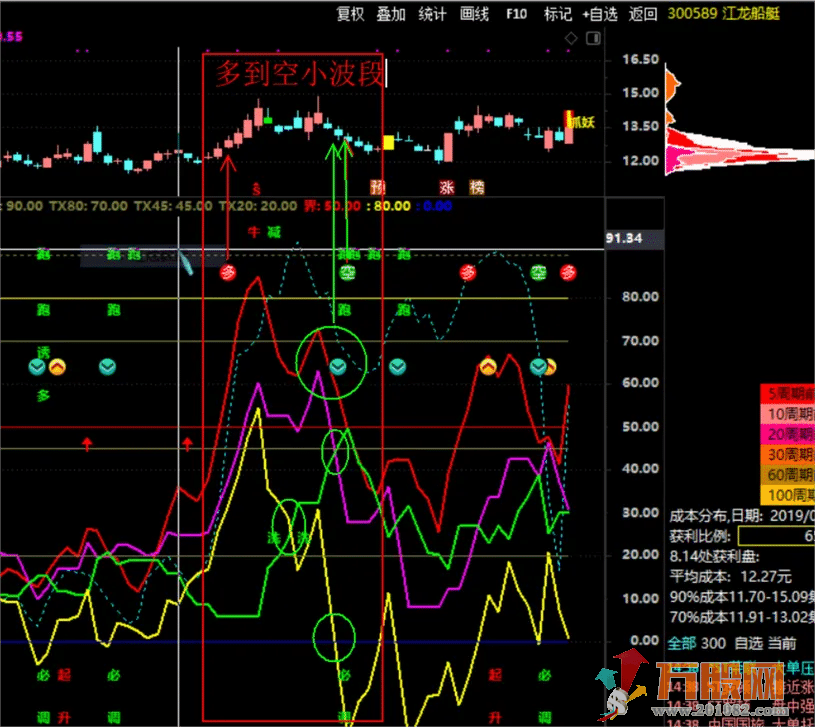This screenshot has width=815, height=727.
Task: Switch to the 当前 tab
Action: point(782,643)
